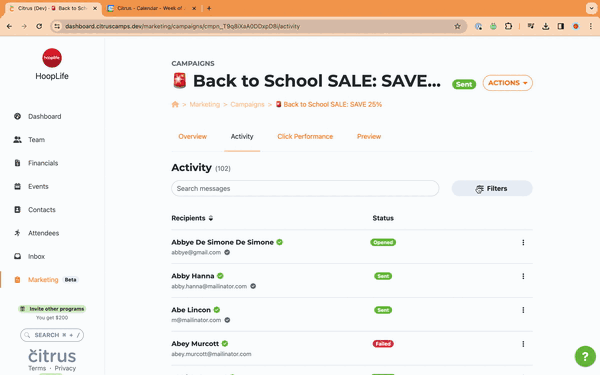Click the Search messages field

click(305, 189)
